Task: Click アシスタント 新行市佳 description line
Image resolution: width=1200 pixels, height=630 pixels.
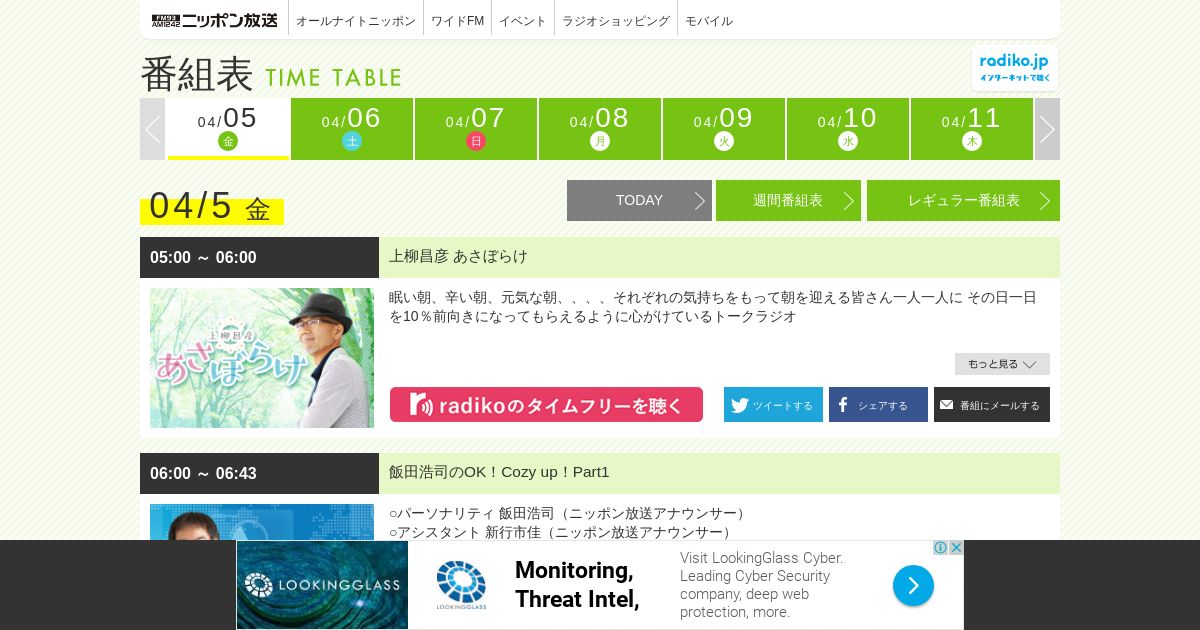Action: [562, 532]
